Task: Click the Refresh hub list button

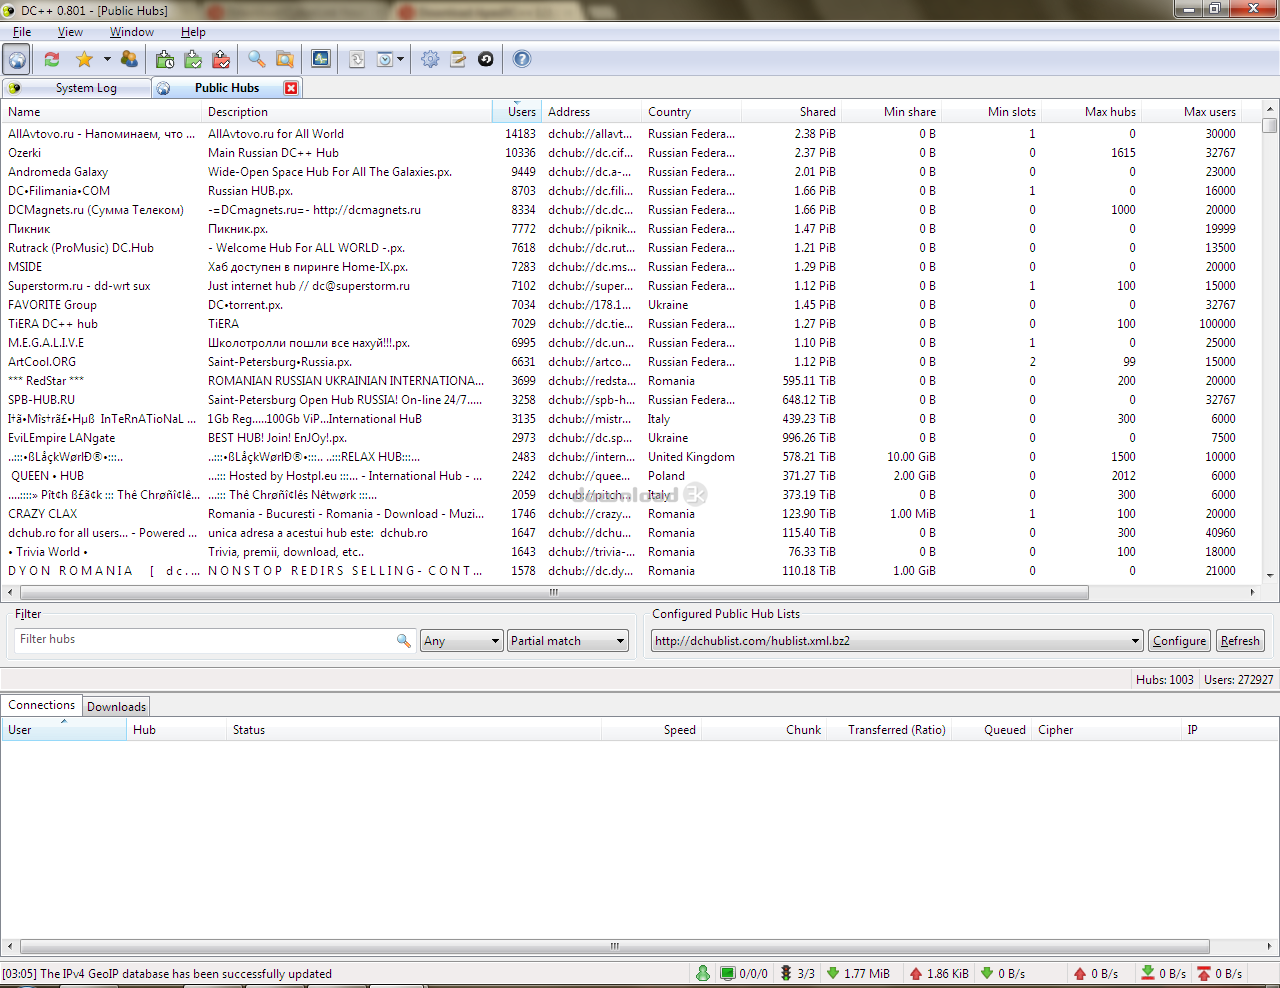Action: pos(1240,641)
